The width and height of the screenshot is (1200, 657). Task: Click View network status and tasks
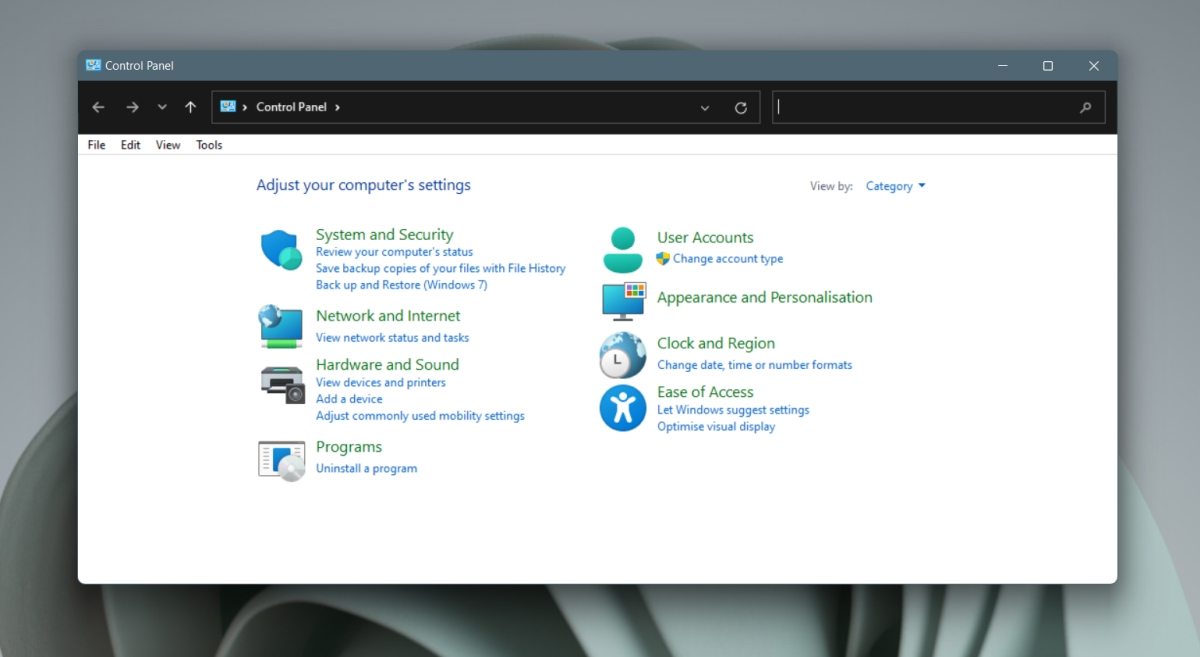pos(392,338)
